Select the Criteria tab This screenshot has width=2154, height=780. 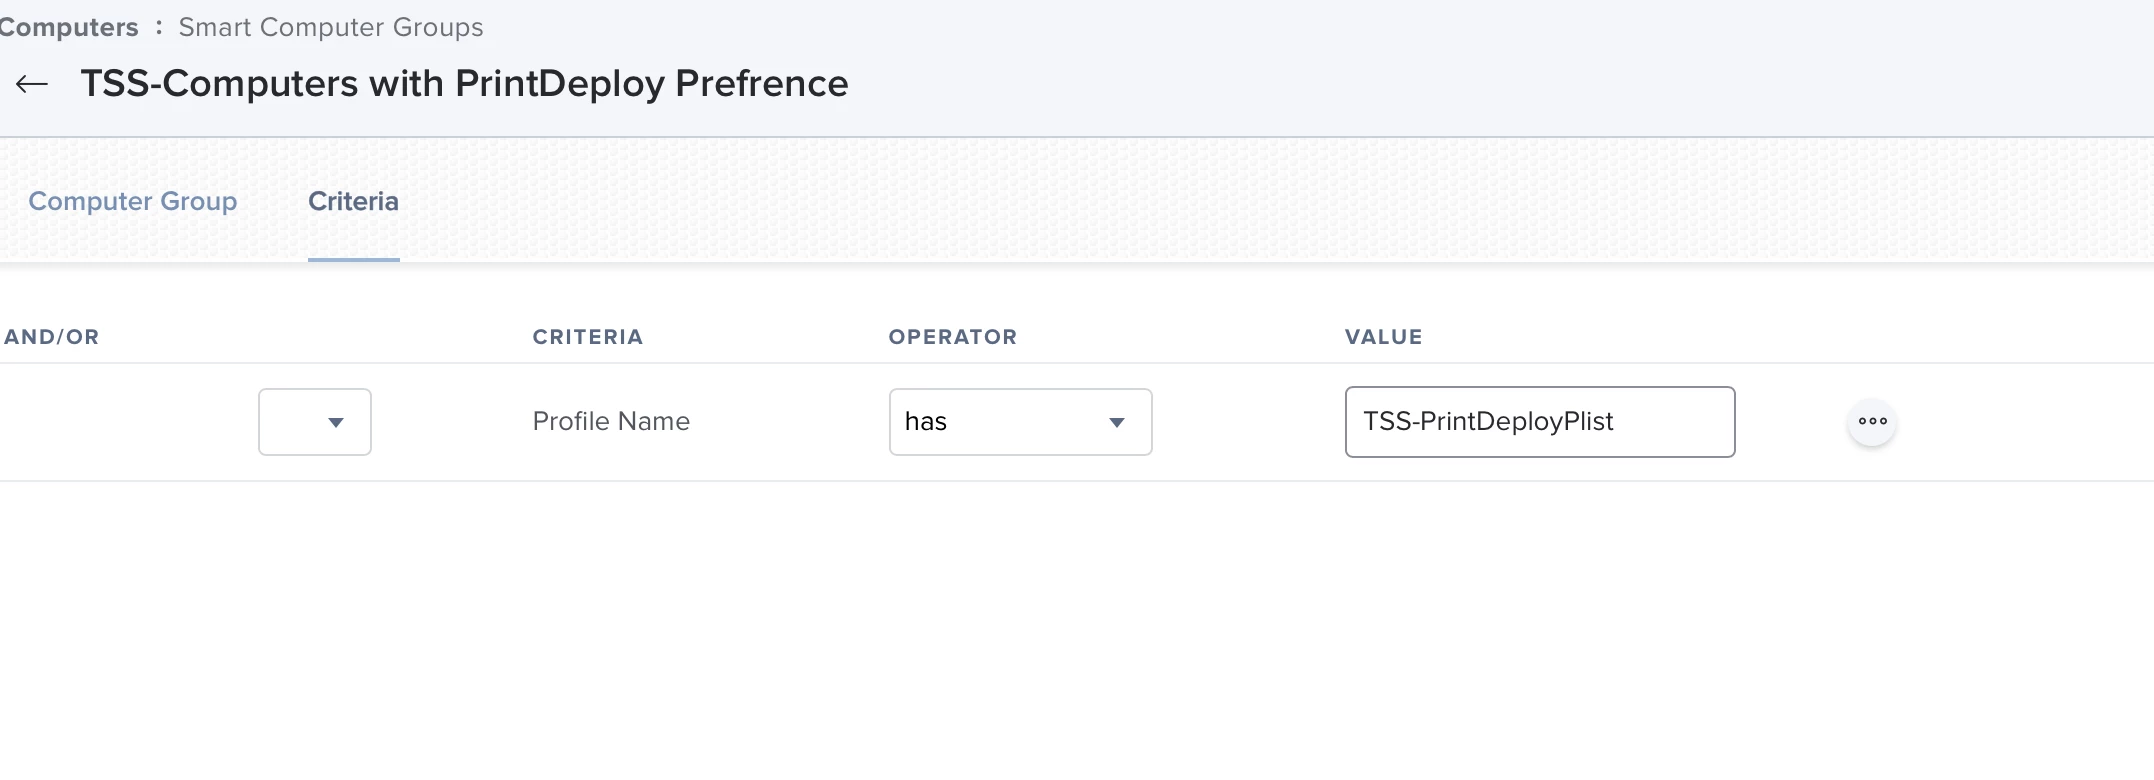coord(353,202)
